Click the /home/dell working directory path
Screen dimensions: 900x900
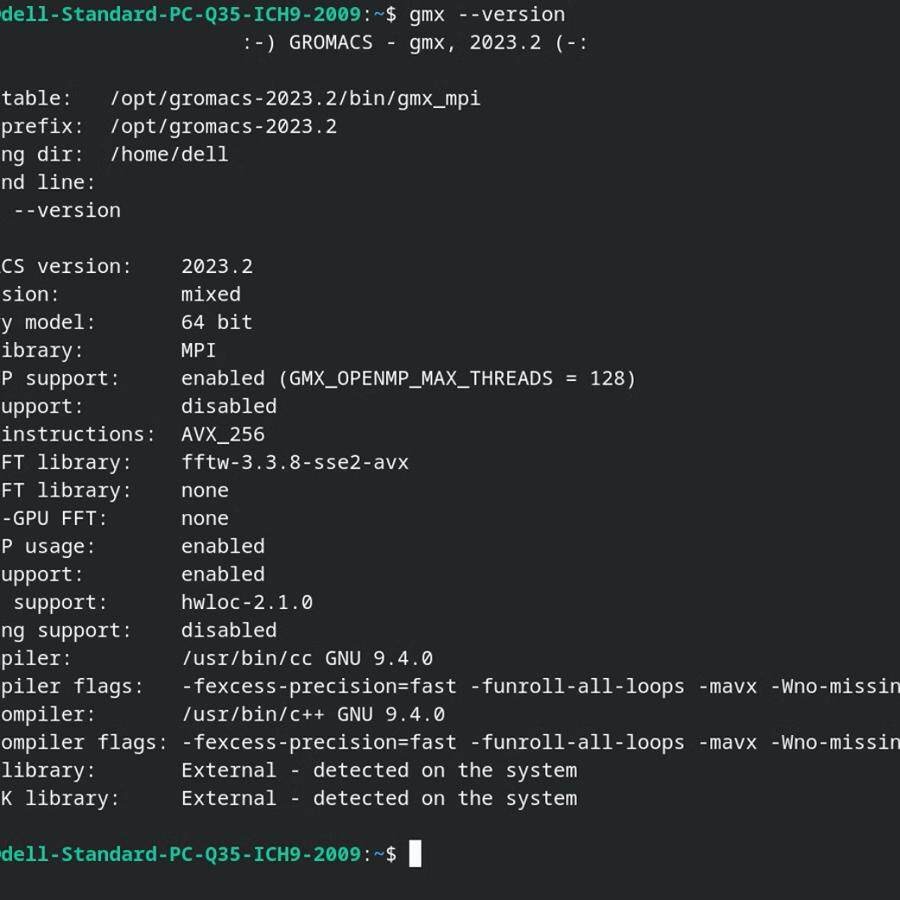[169, 154]
